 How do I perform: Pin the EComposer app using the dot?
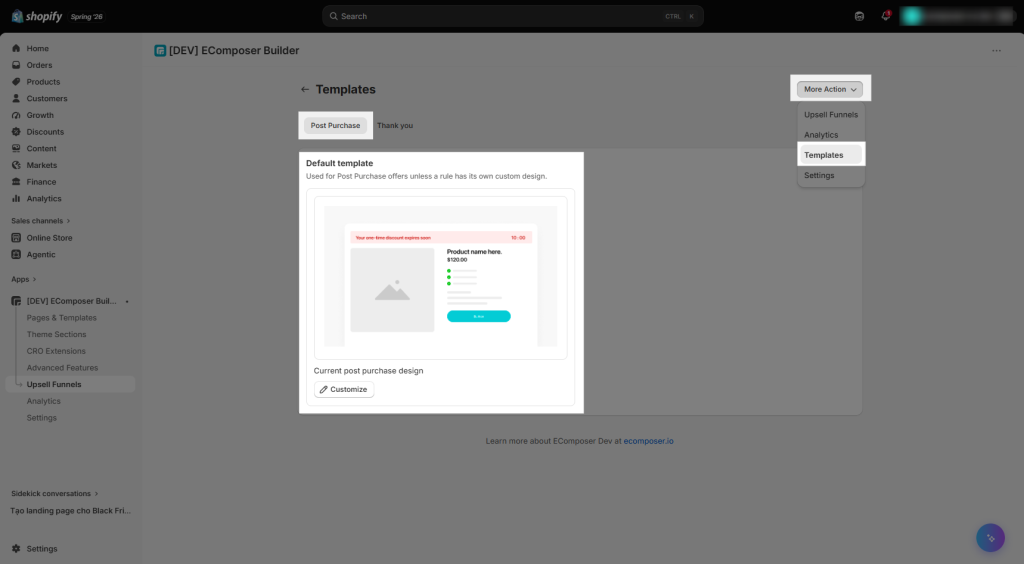tap(127, 302)
